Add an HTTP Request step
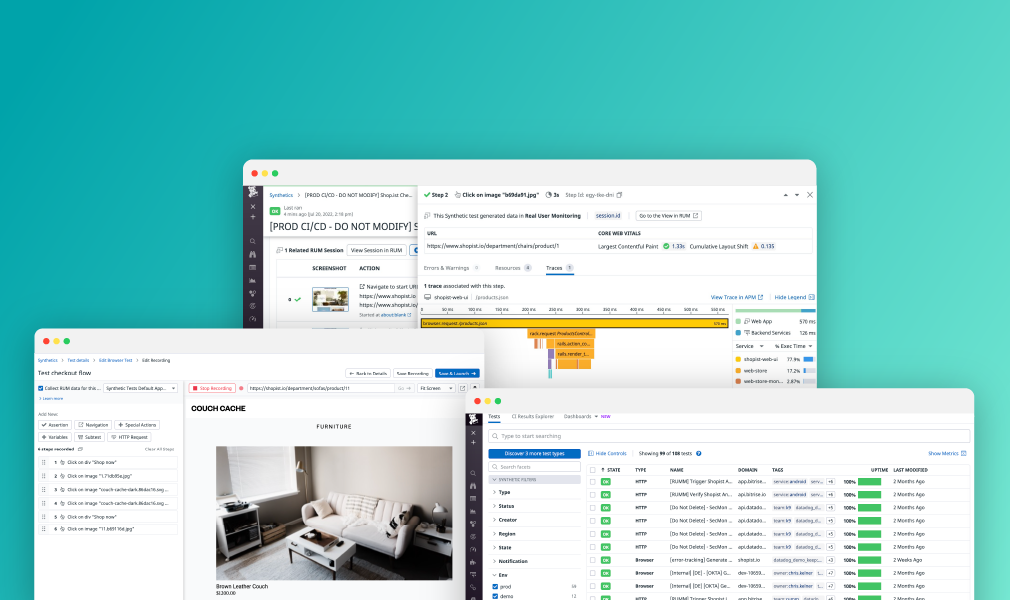This screenshot has width=1010, height=600. 129,436
